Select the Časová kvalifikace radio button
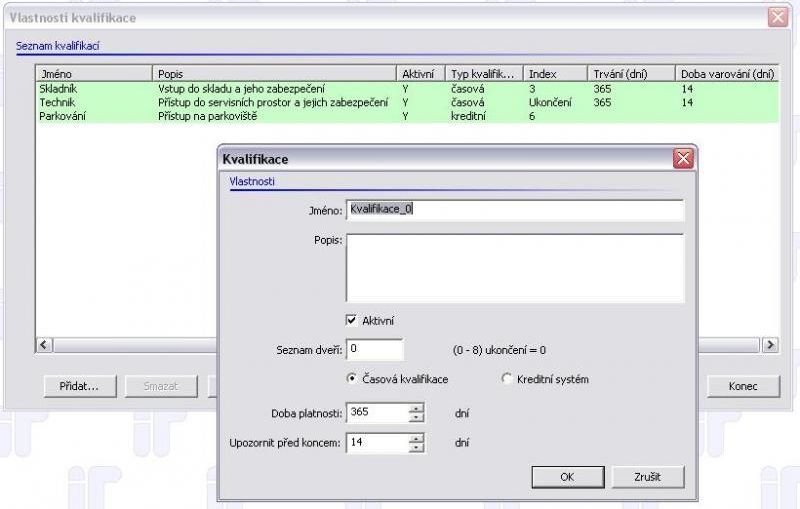This screenshot has width=800, height=509. (x=351, y=379)
